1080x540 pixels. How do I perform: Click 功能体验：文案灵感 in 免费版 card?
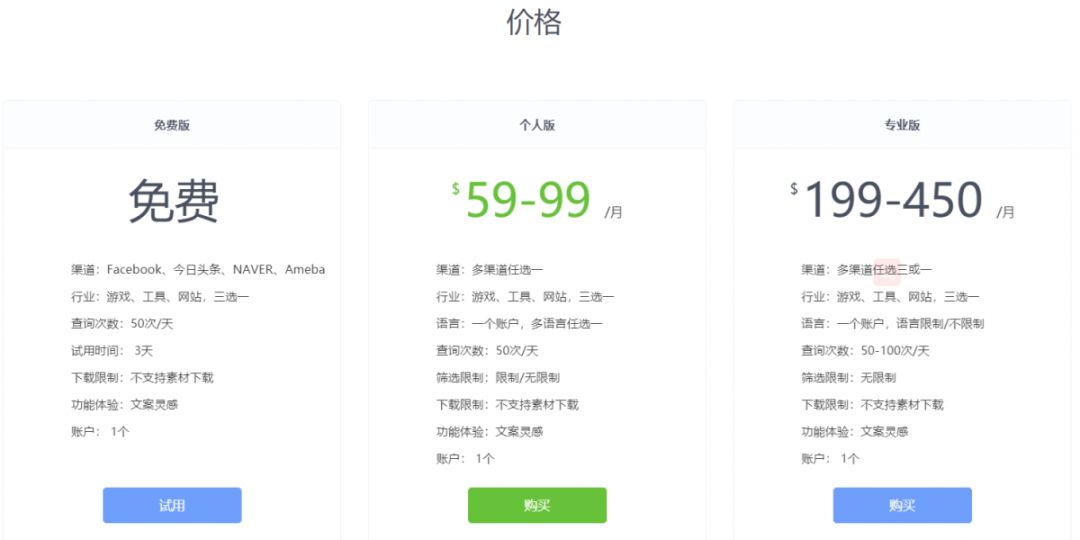coord(125,405)
